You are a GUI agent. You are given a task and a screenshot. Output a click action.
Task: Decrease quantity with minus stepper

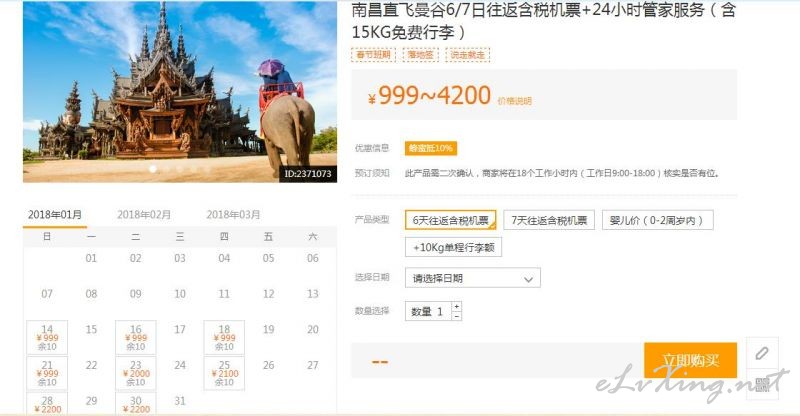(457, 316)
